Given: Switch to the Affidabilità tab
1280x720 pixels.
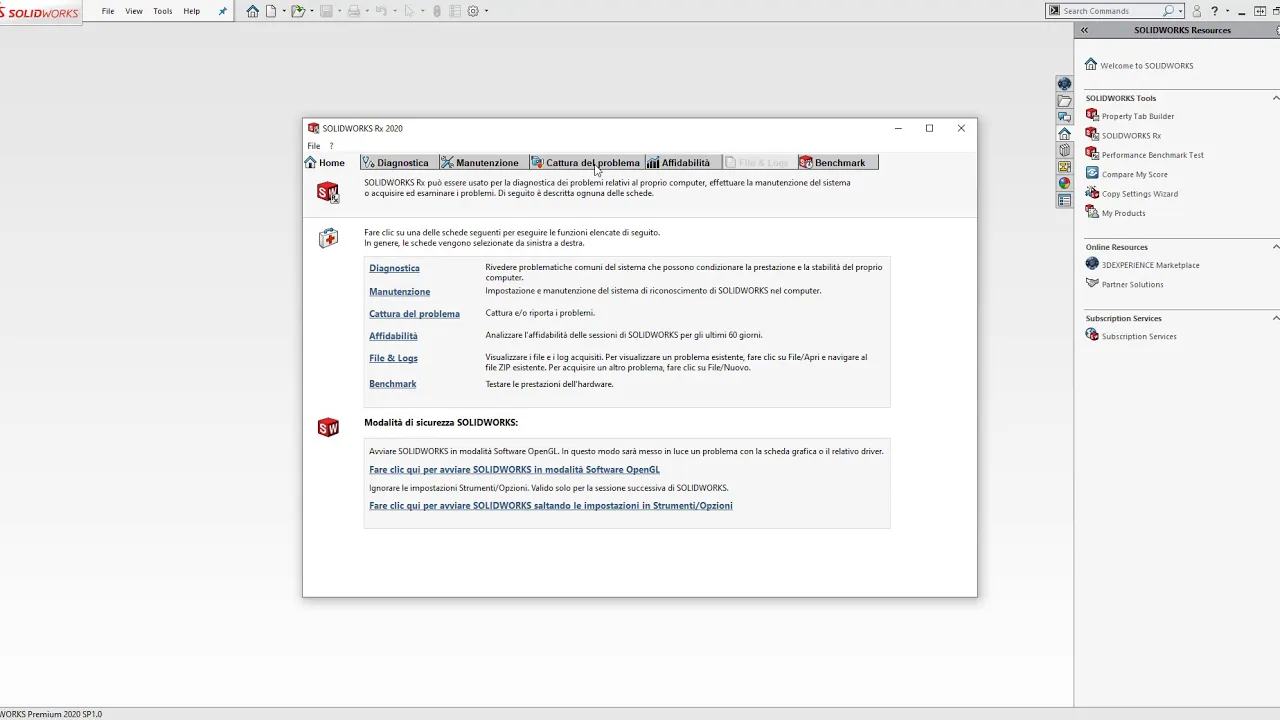Looking at the screenshot, I should [683, 163].
